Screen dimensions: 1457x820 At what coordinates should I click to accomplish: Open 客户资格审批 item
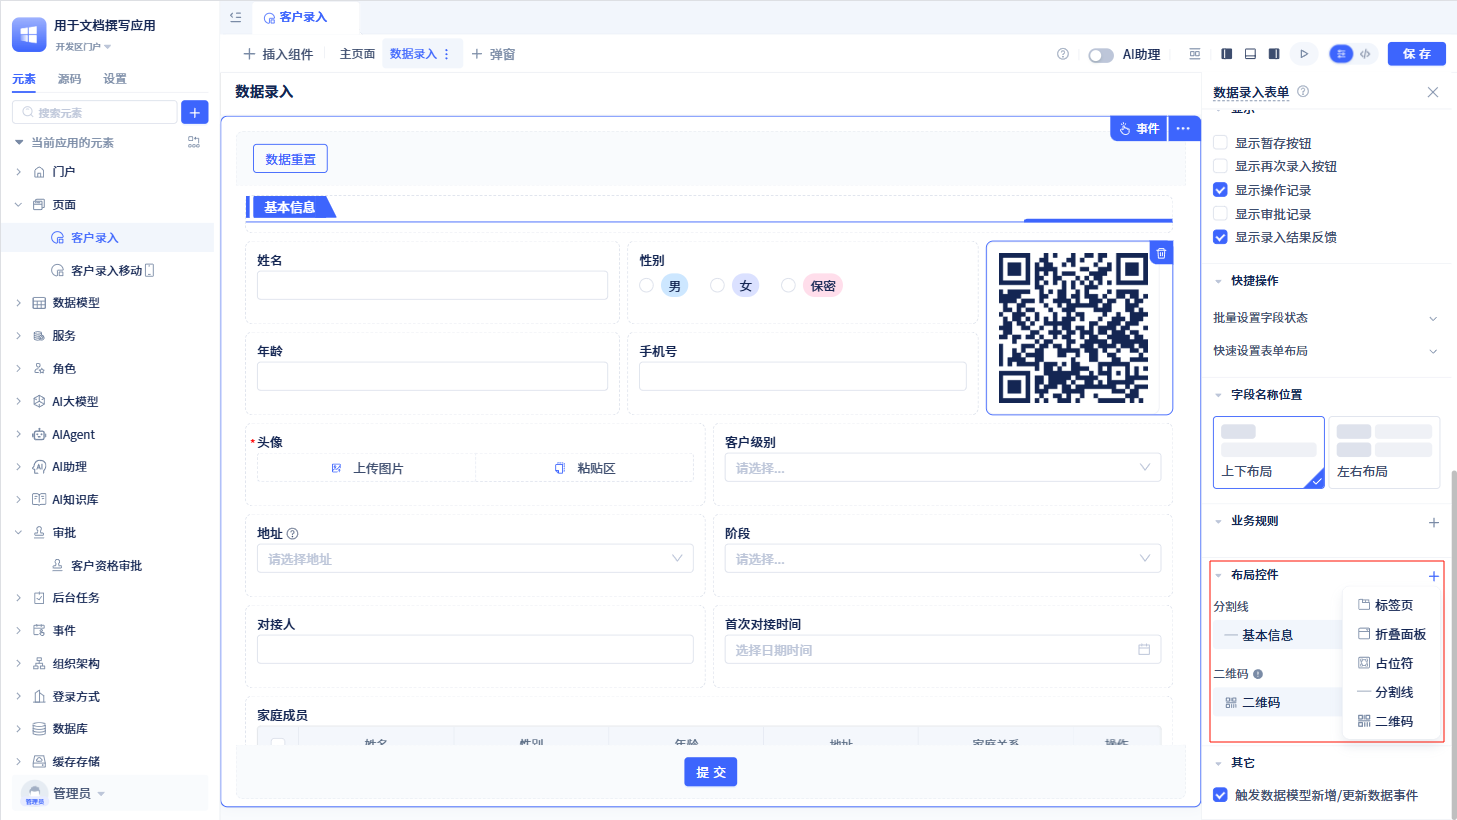tap(107, 565)
